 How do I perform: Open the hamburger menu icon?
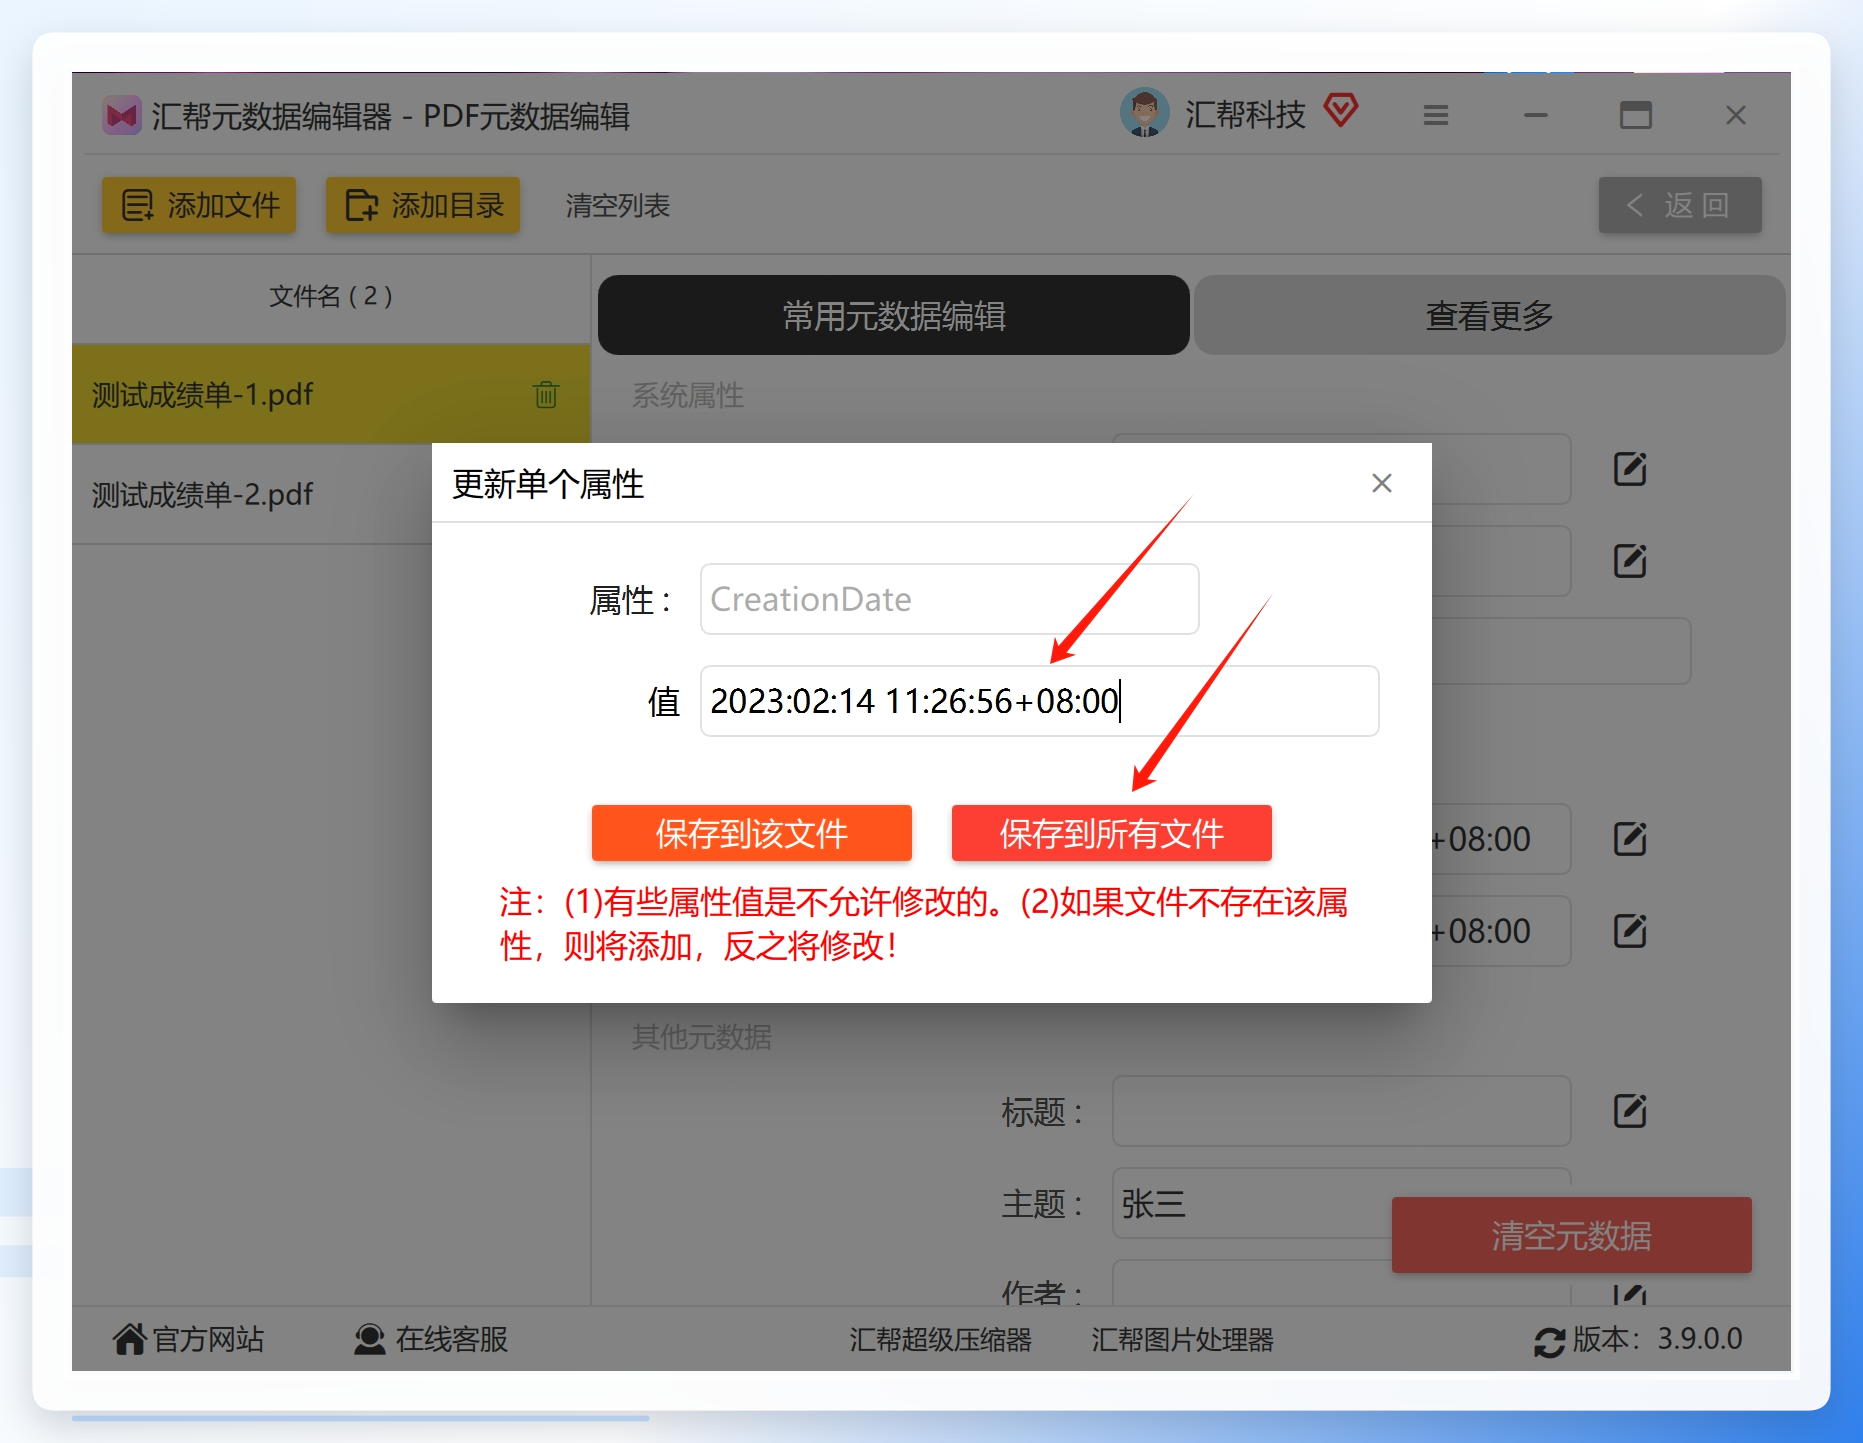click(x=1436, y=115)
